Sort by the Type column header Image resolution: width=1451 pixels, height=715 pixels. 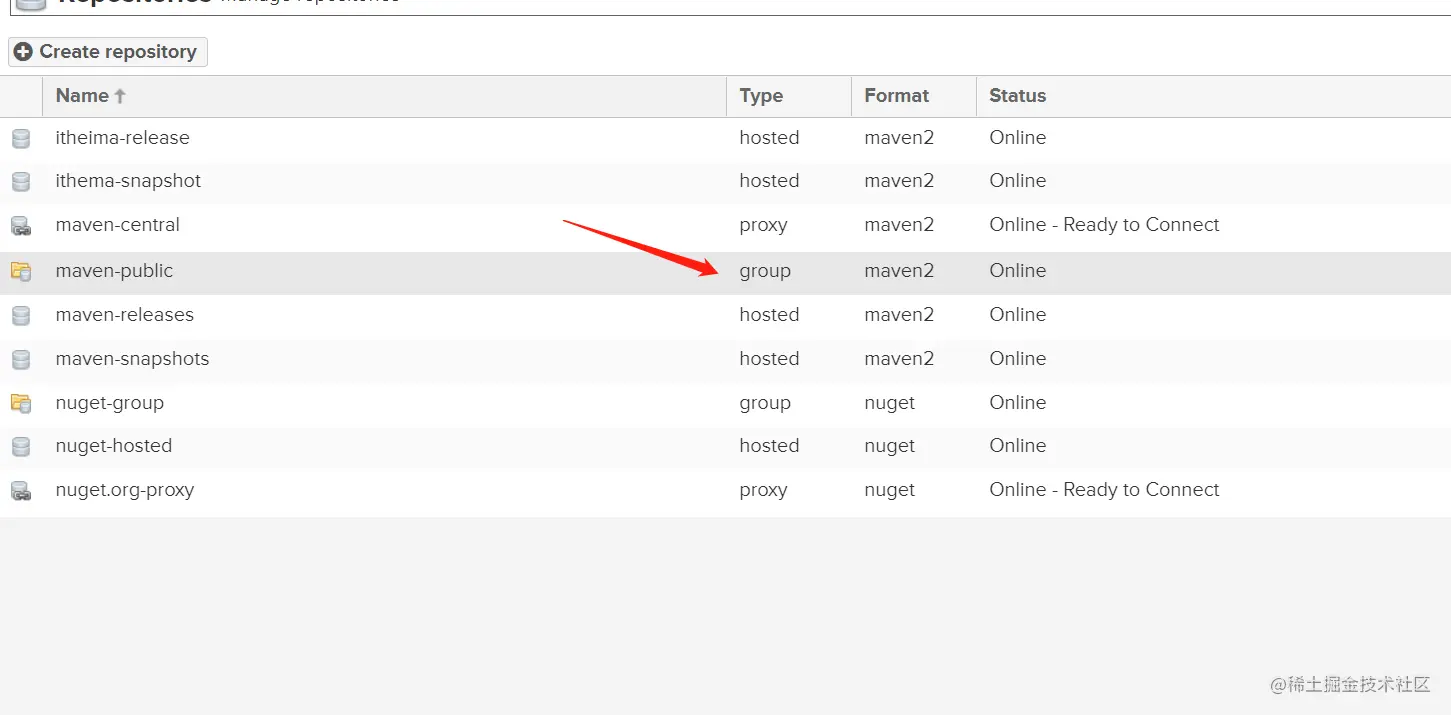coord(789,96)
